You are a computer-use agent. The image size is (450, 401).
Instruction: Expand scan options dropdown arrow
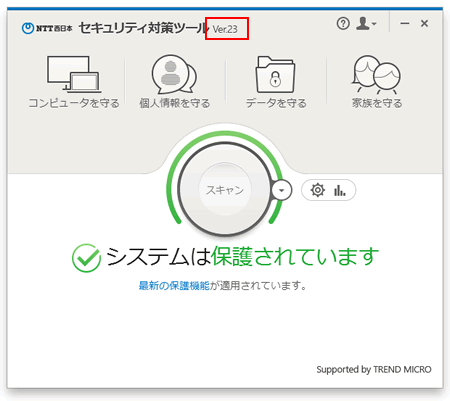(x=282, y=190)
